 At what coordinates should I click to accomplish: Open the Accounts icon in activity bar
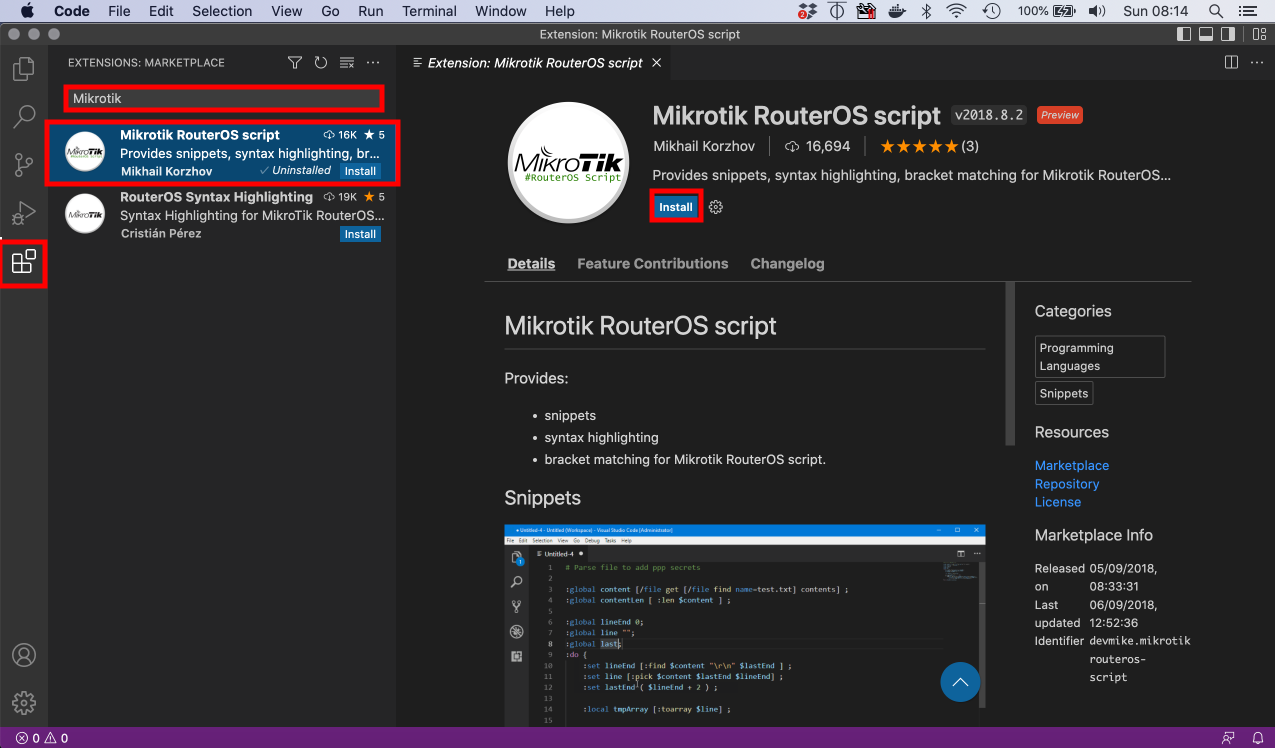(23, 655)
